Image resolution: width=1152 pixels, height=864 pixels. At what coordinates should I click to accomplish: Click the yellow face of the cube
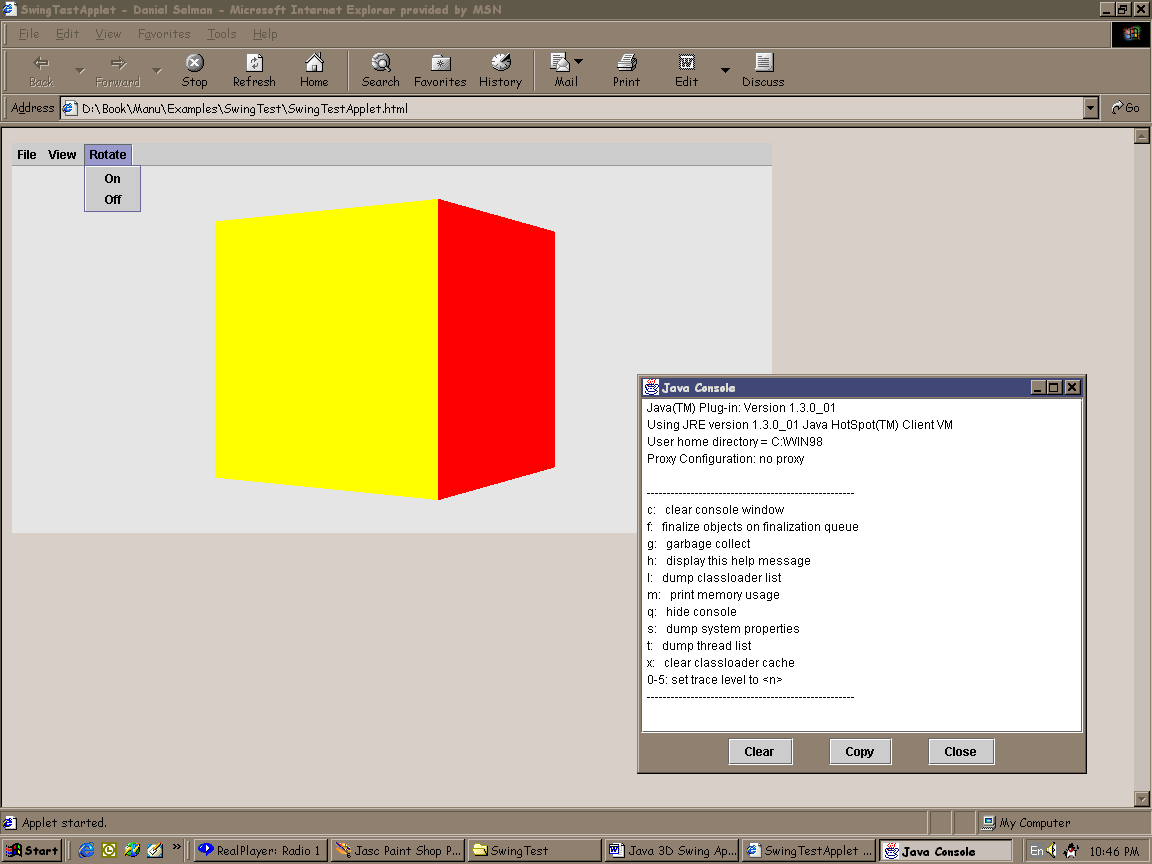click(326, 349)
